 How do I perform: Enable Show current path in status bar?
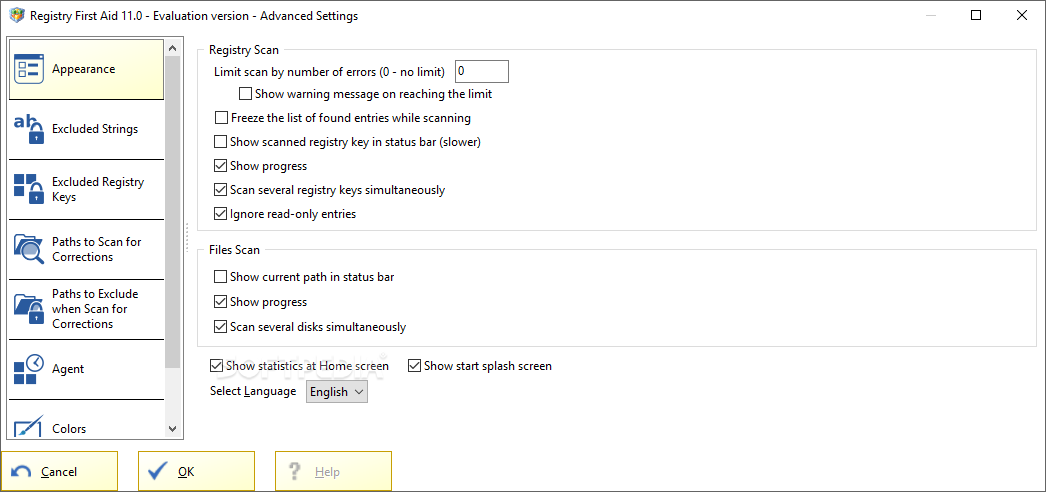[x=221, y=277]
